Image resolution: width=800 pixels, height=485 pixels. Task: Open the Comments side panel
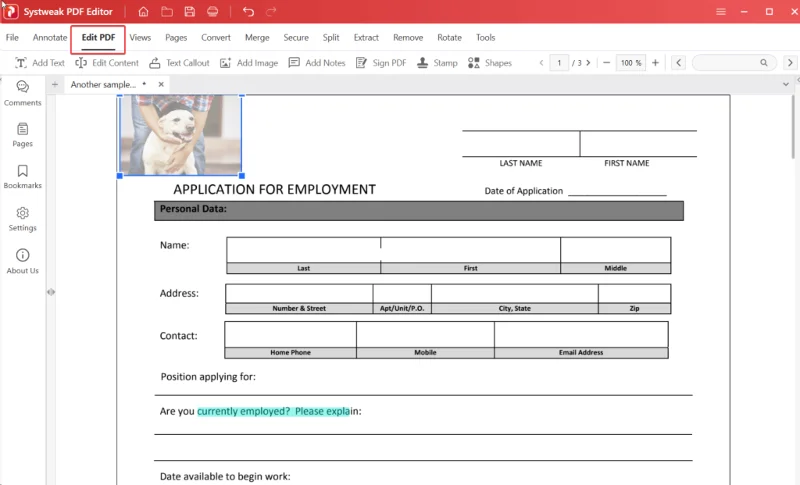pyautogui.click(x=22, y=93)
